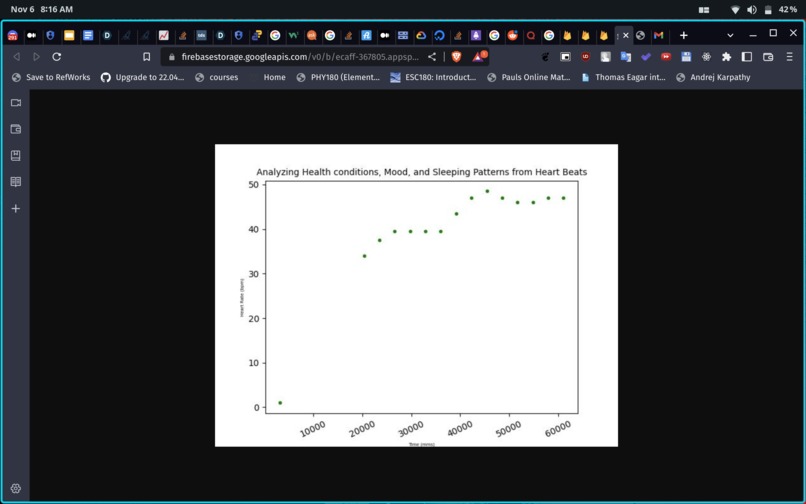This screenshot has height=504, width=806.
Task: Switch to the Gmail tab
Action: point(658,35)
